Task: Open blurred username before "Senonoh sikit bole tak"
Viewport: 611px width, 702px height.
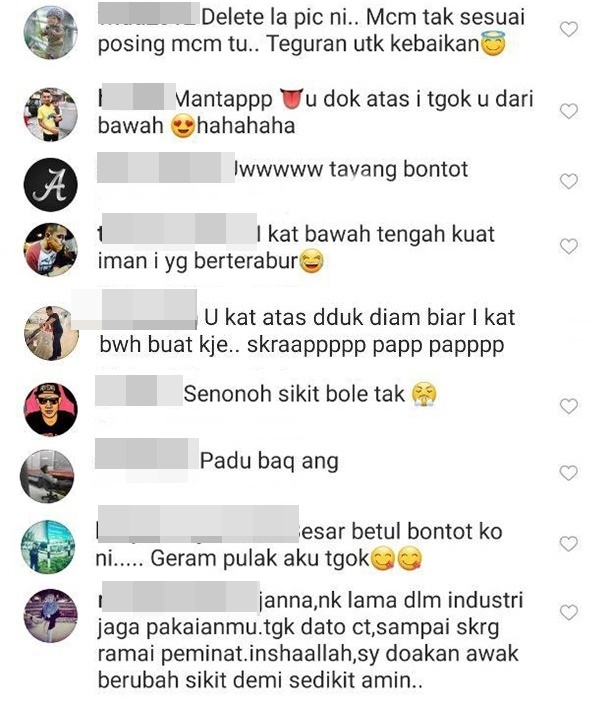Action: click(139, 390)
